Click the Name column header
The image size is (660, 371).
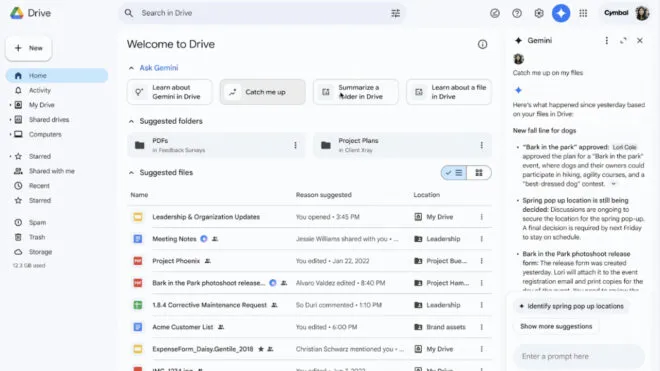click(x=139, y=195)
